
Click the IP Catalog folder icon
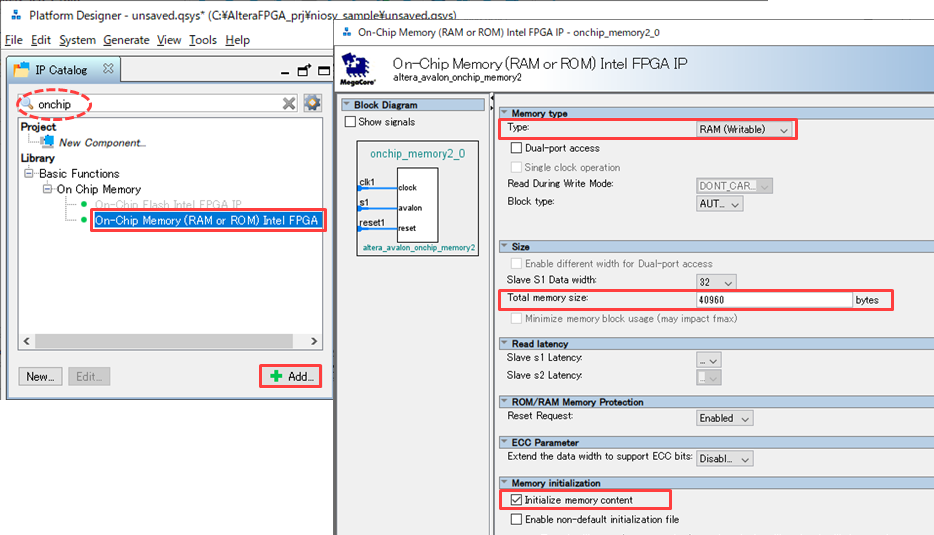coord(21,70)
